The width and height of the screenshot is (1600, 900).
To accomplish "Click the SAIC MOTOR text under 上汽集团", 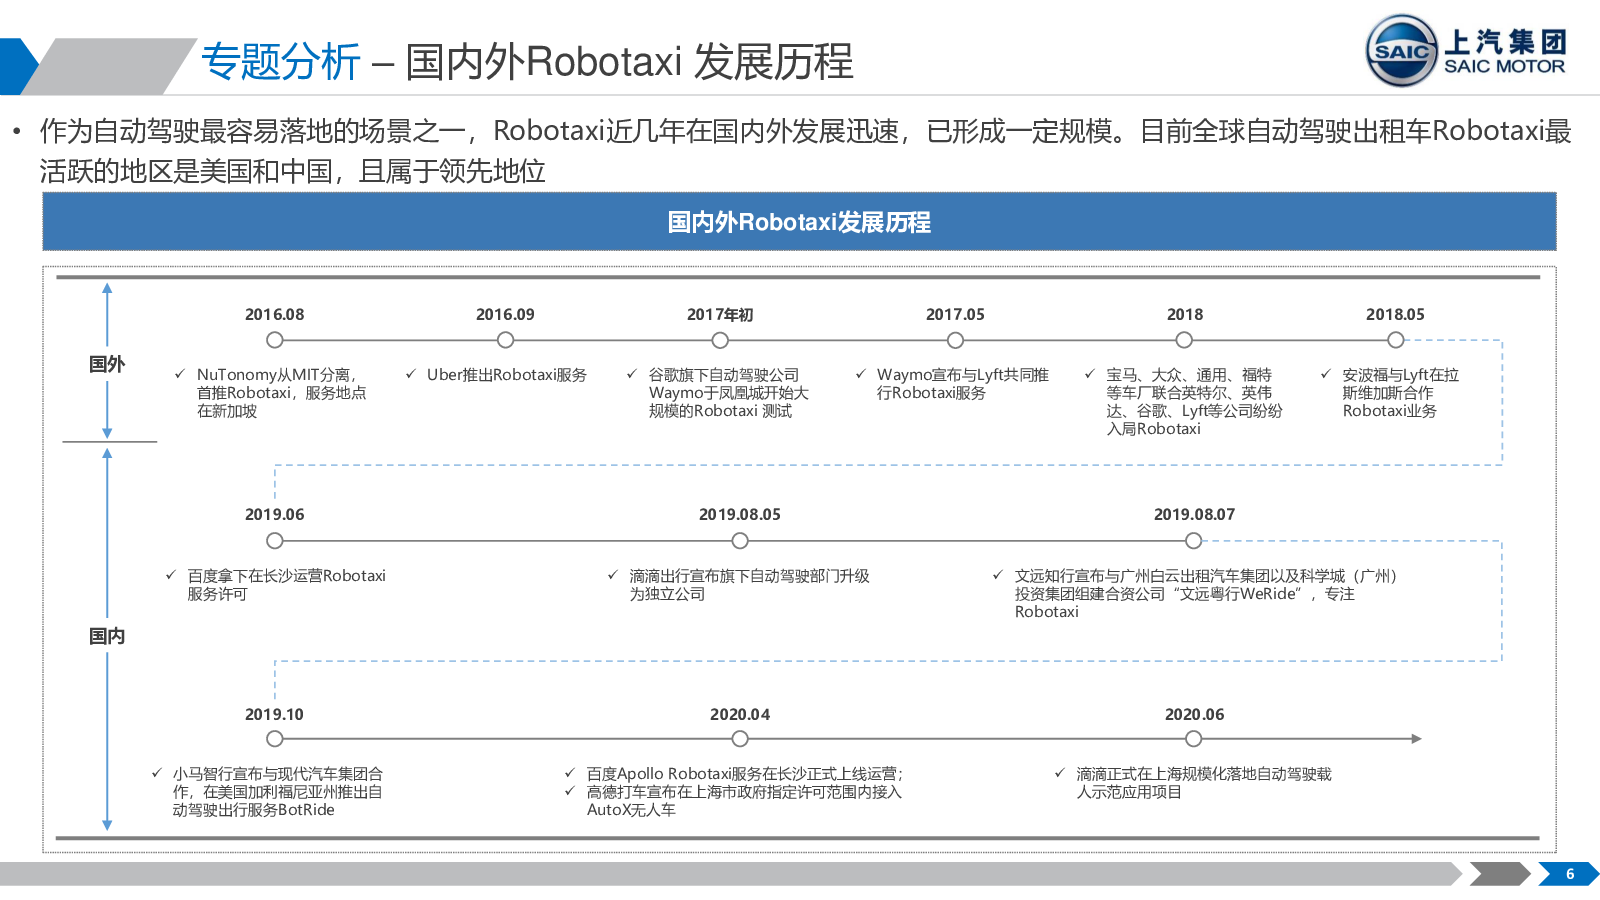I will click(1504, 67).
